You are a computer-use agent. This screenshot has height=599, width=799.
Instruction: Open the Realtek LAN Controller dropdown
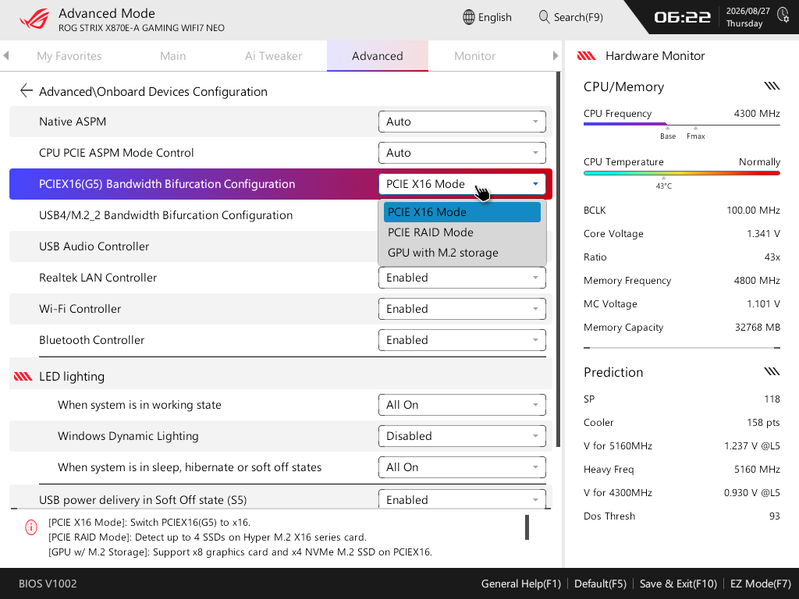(x=462, y=278)
